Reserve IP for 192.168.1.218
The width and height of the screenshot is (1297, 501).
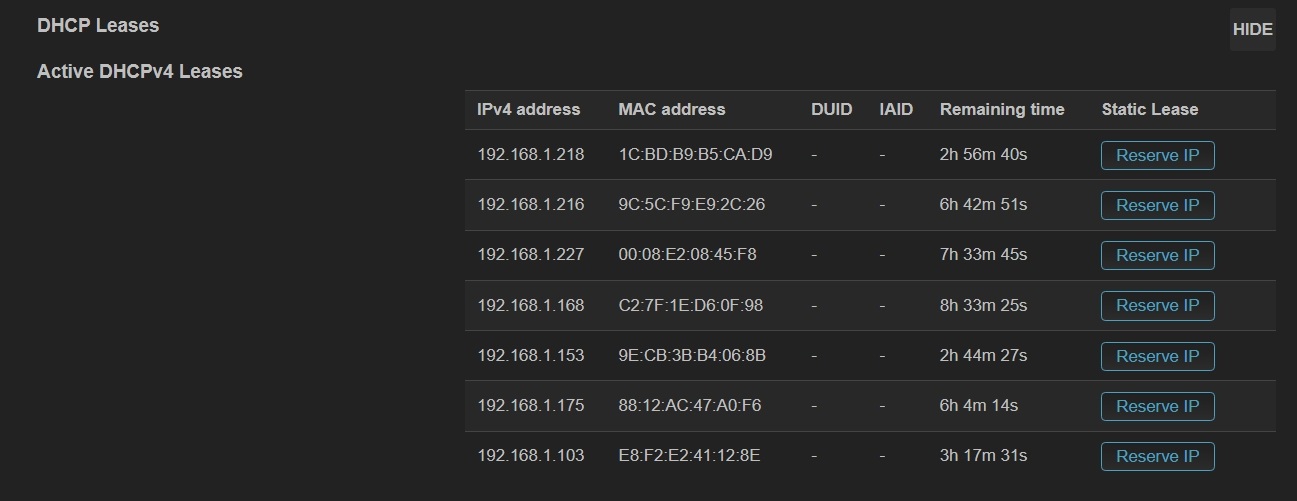point(1157,155)
